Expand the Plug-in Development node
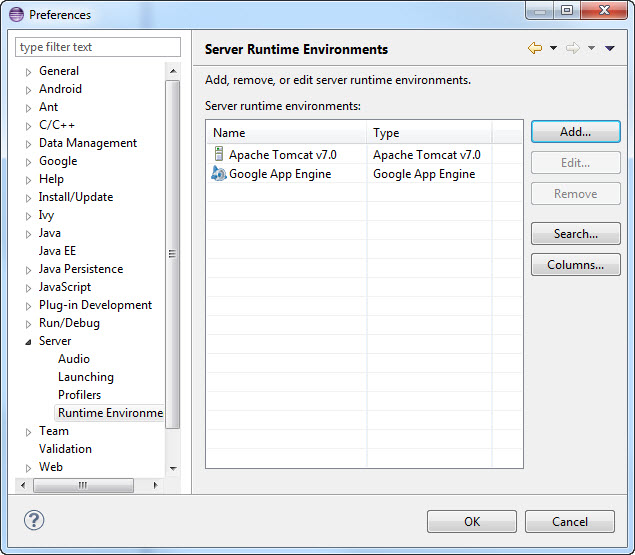The width and height of the screenshot is (635, 555). point(28,306)
